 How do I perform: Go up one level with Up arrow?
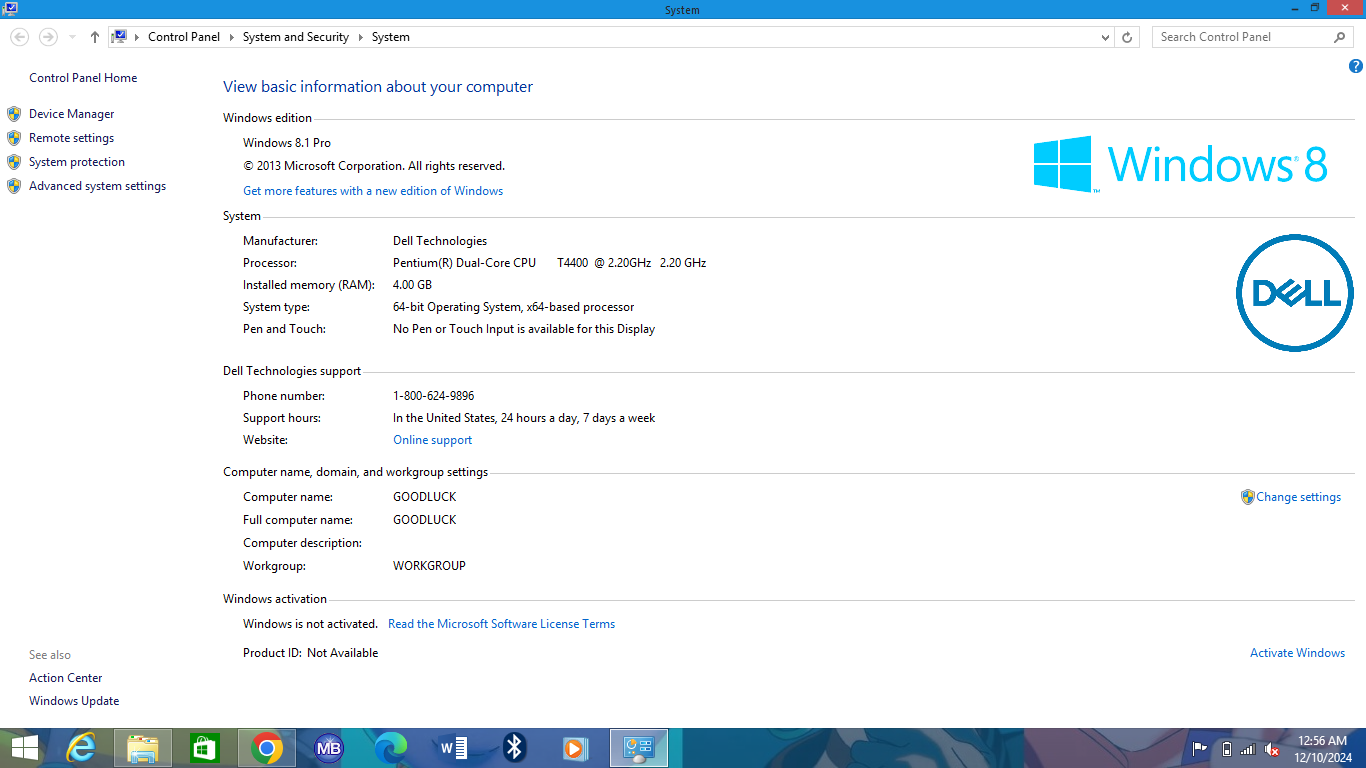[x=94, y=37]
